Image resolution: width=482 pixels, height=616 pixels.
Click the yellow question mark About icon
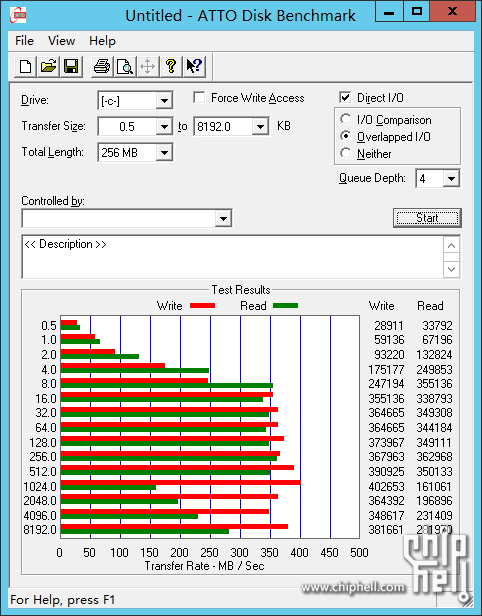click(170, 66)
